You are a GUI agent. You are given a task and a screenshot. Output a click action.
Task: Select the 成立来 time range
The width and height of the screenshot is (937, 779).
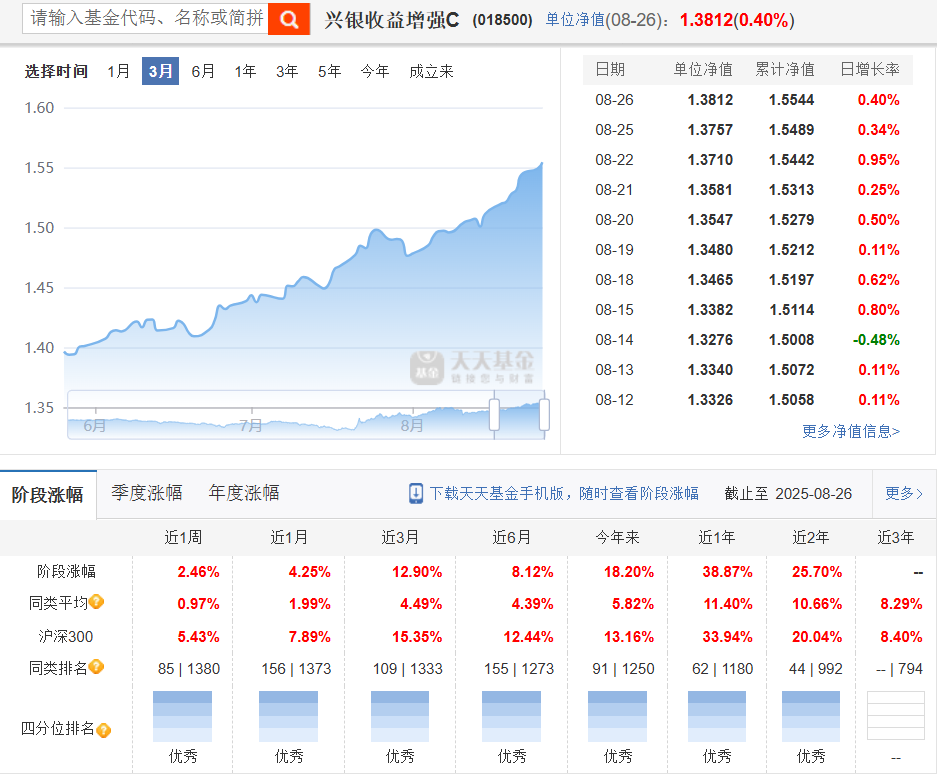(431, 71)
